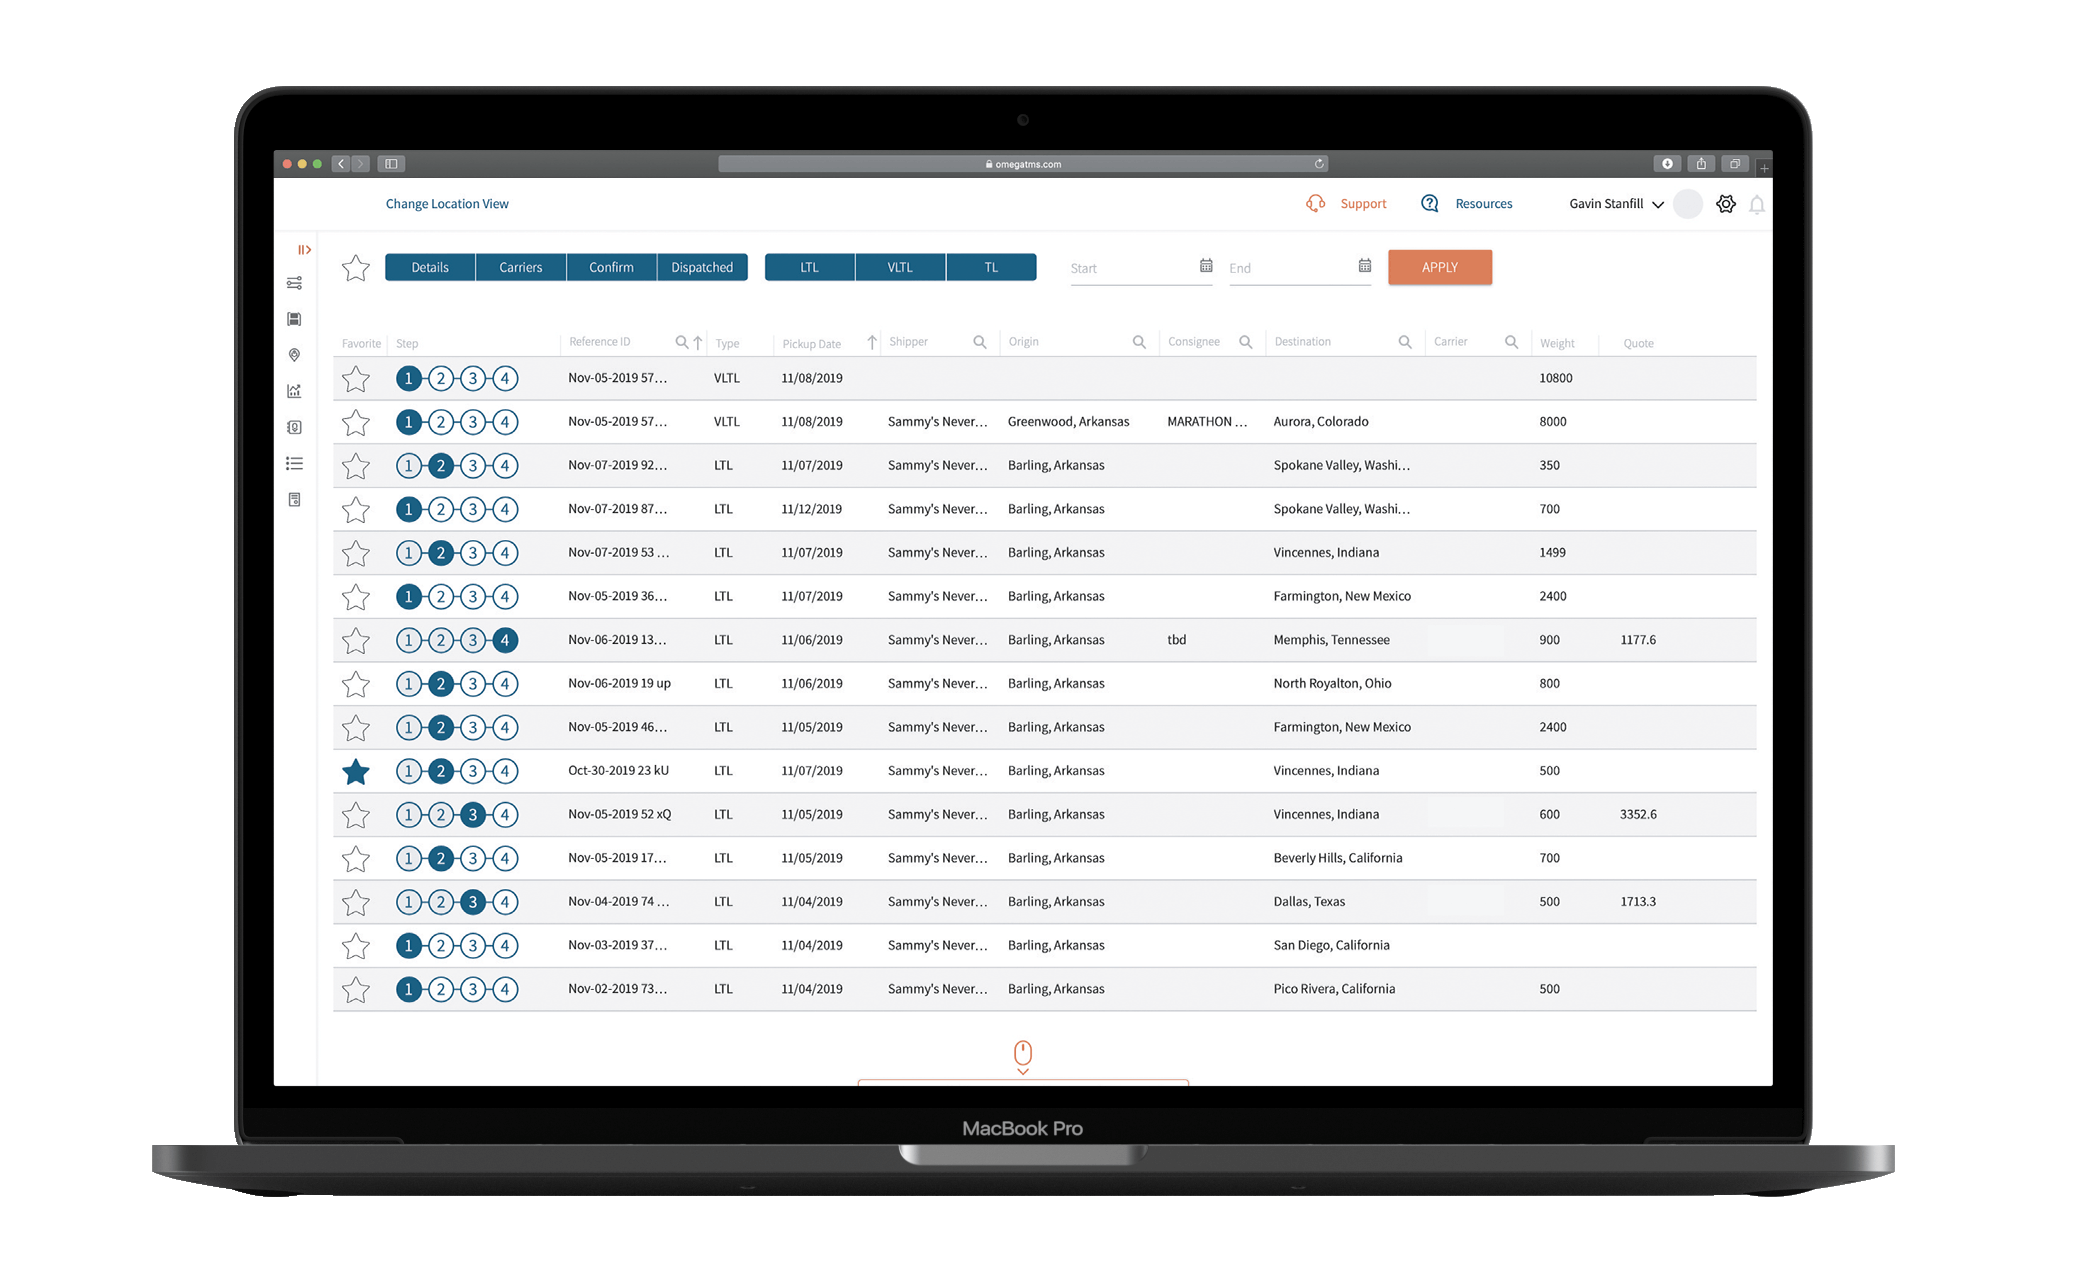Image resolution: width=2093 pixels, height=1275 pixels.
Task: Open the filter sliders sidebar icon
Action: tap(294, 283)
